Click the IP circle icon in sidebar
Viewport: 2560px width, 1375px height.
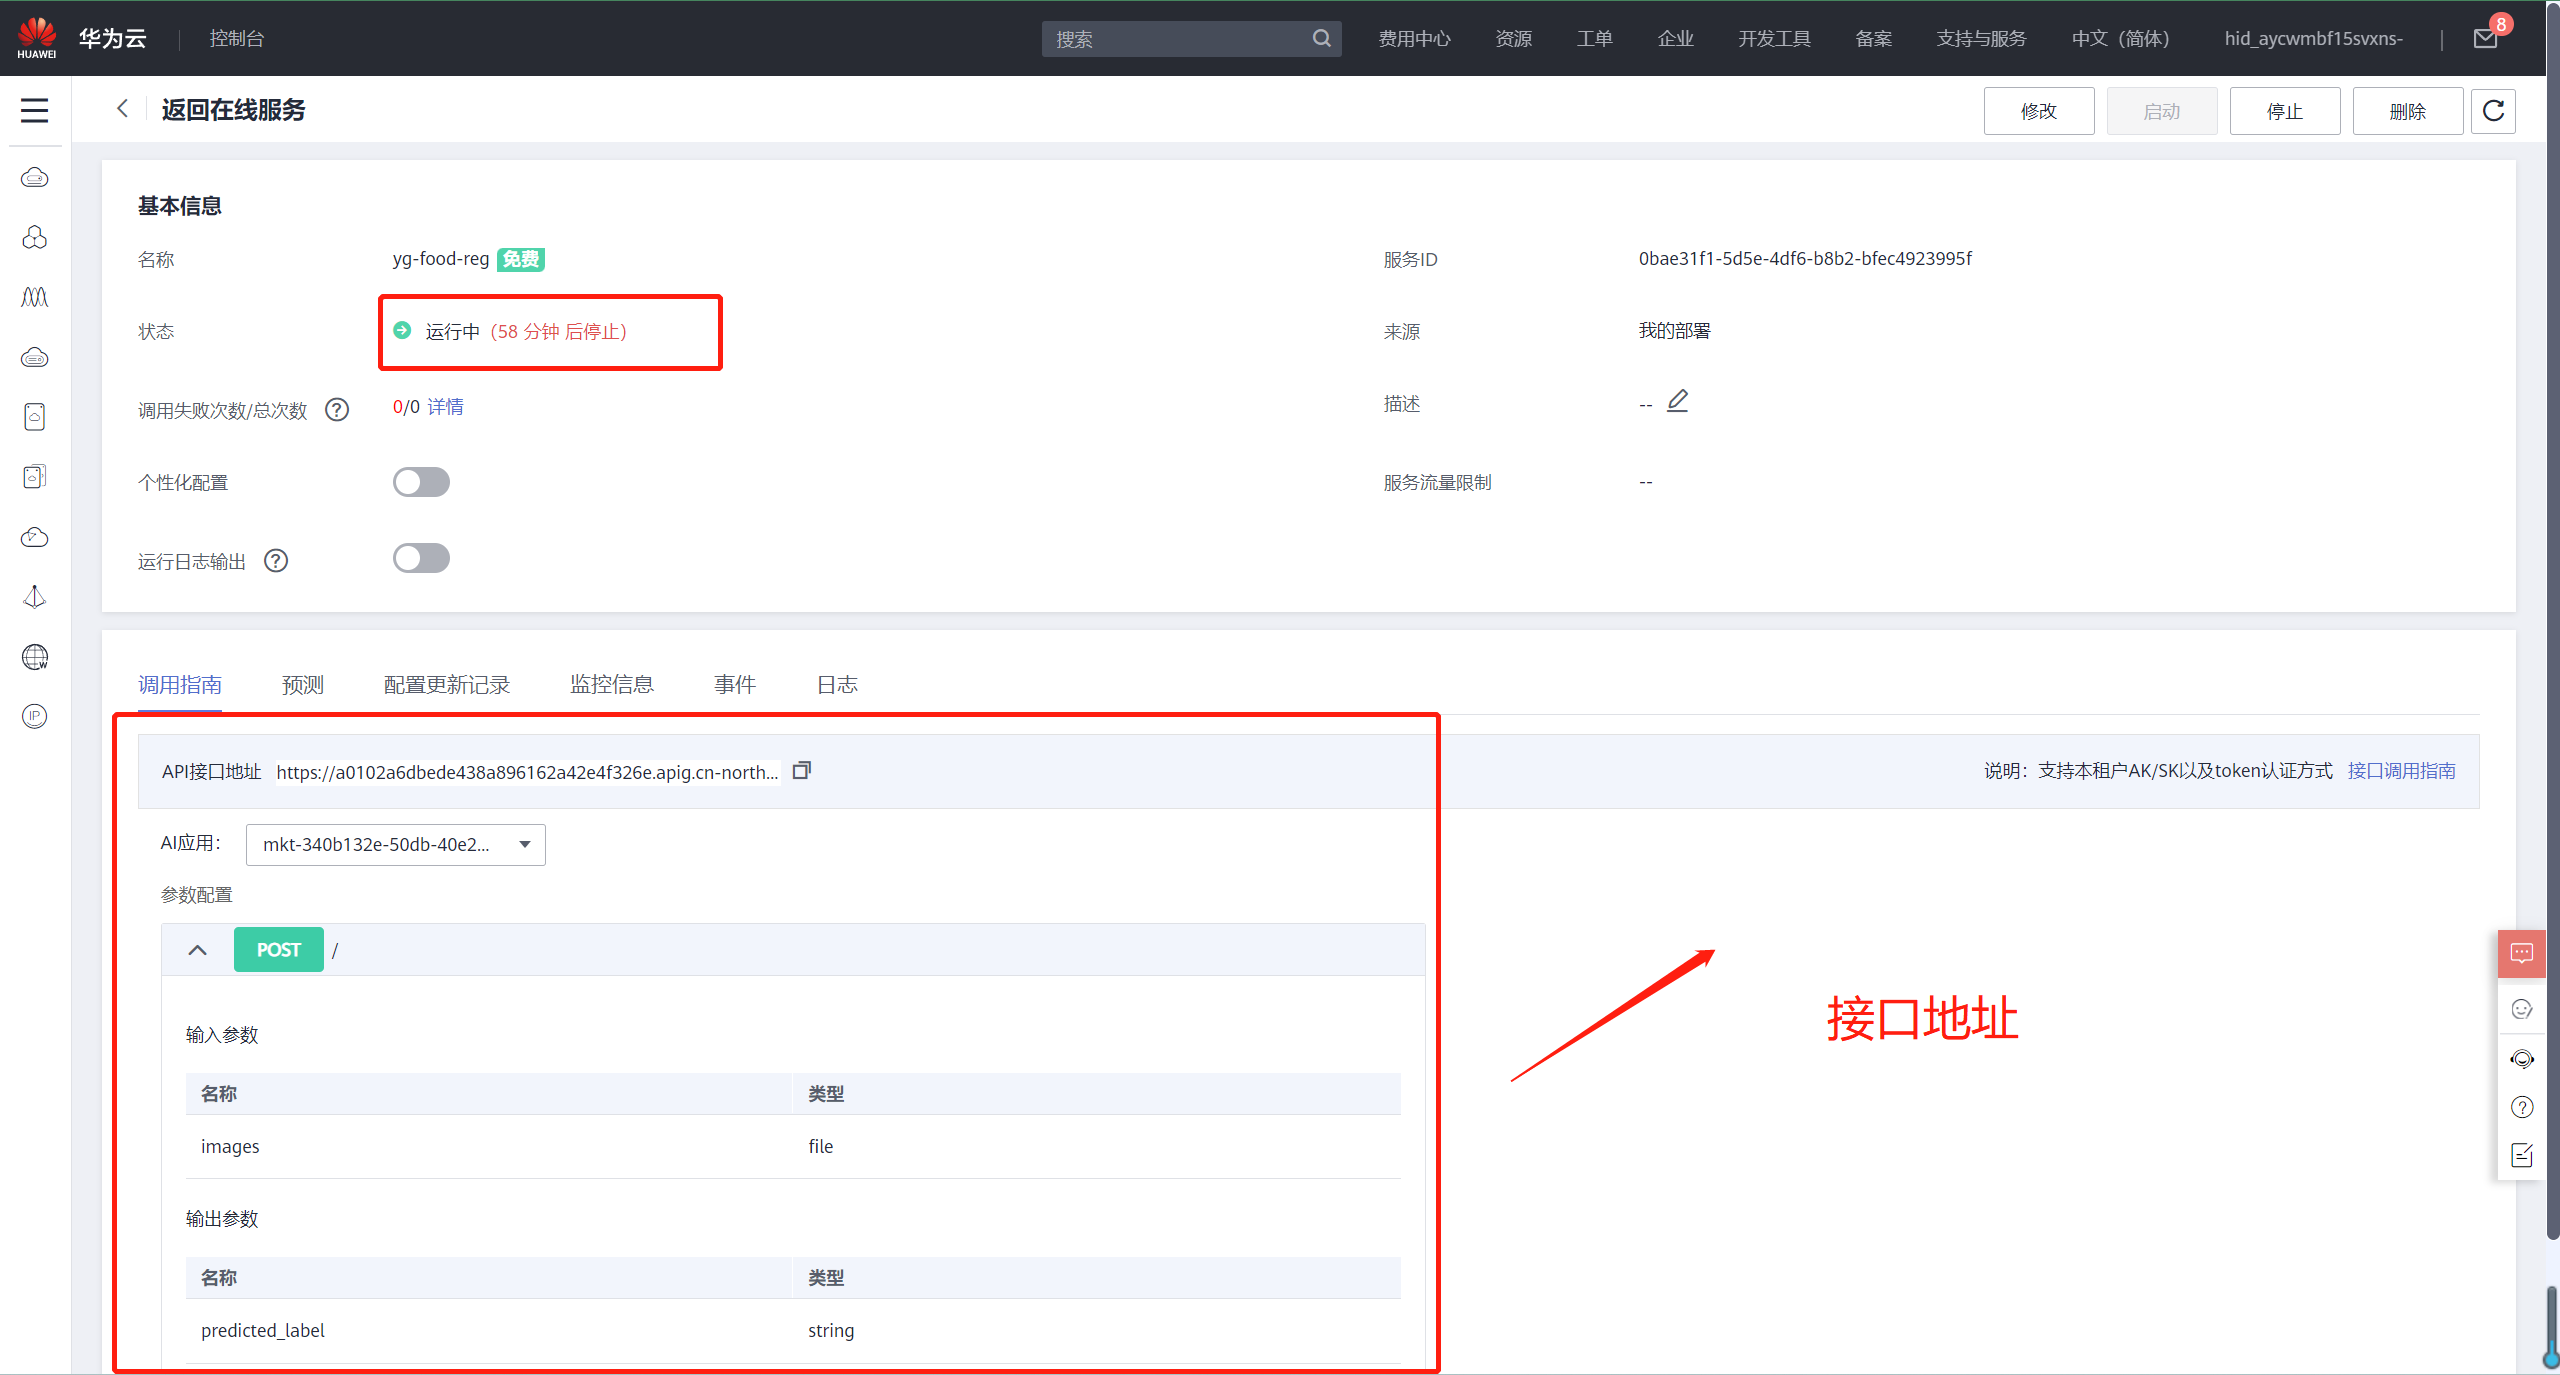[x=35, y=716]
